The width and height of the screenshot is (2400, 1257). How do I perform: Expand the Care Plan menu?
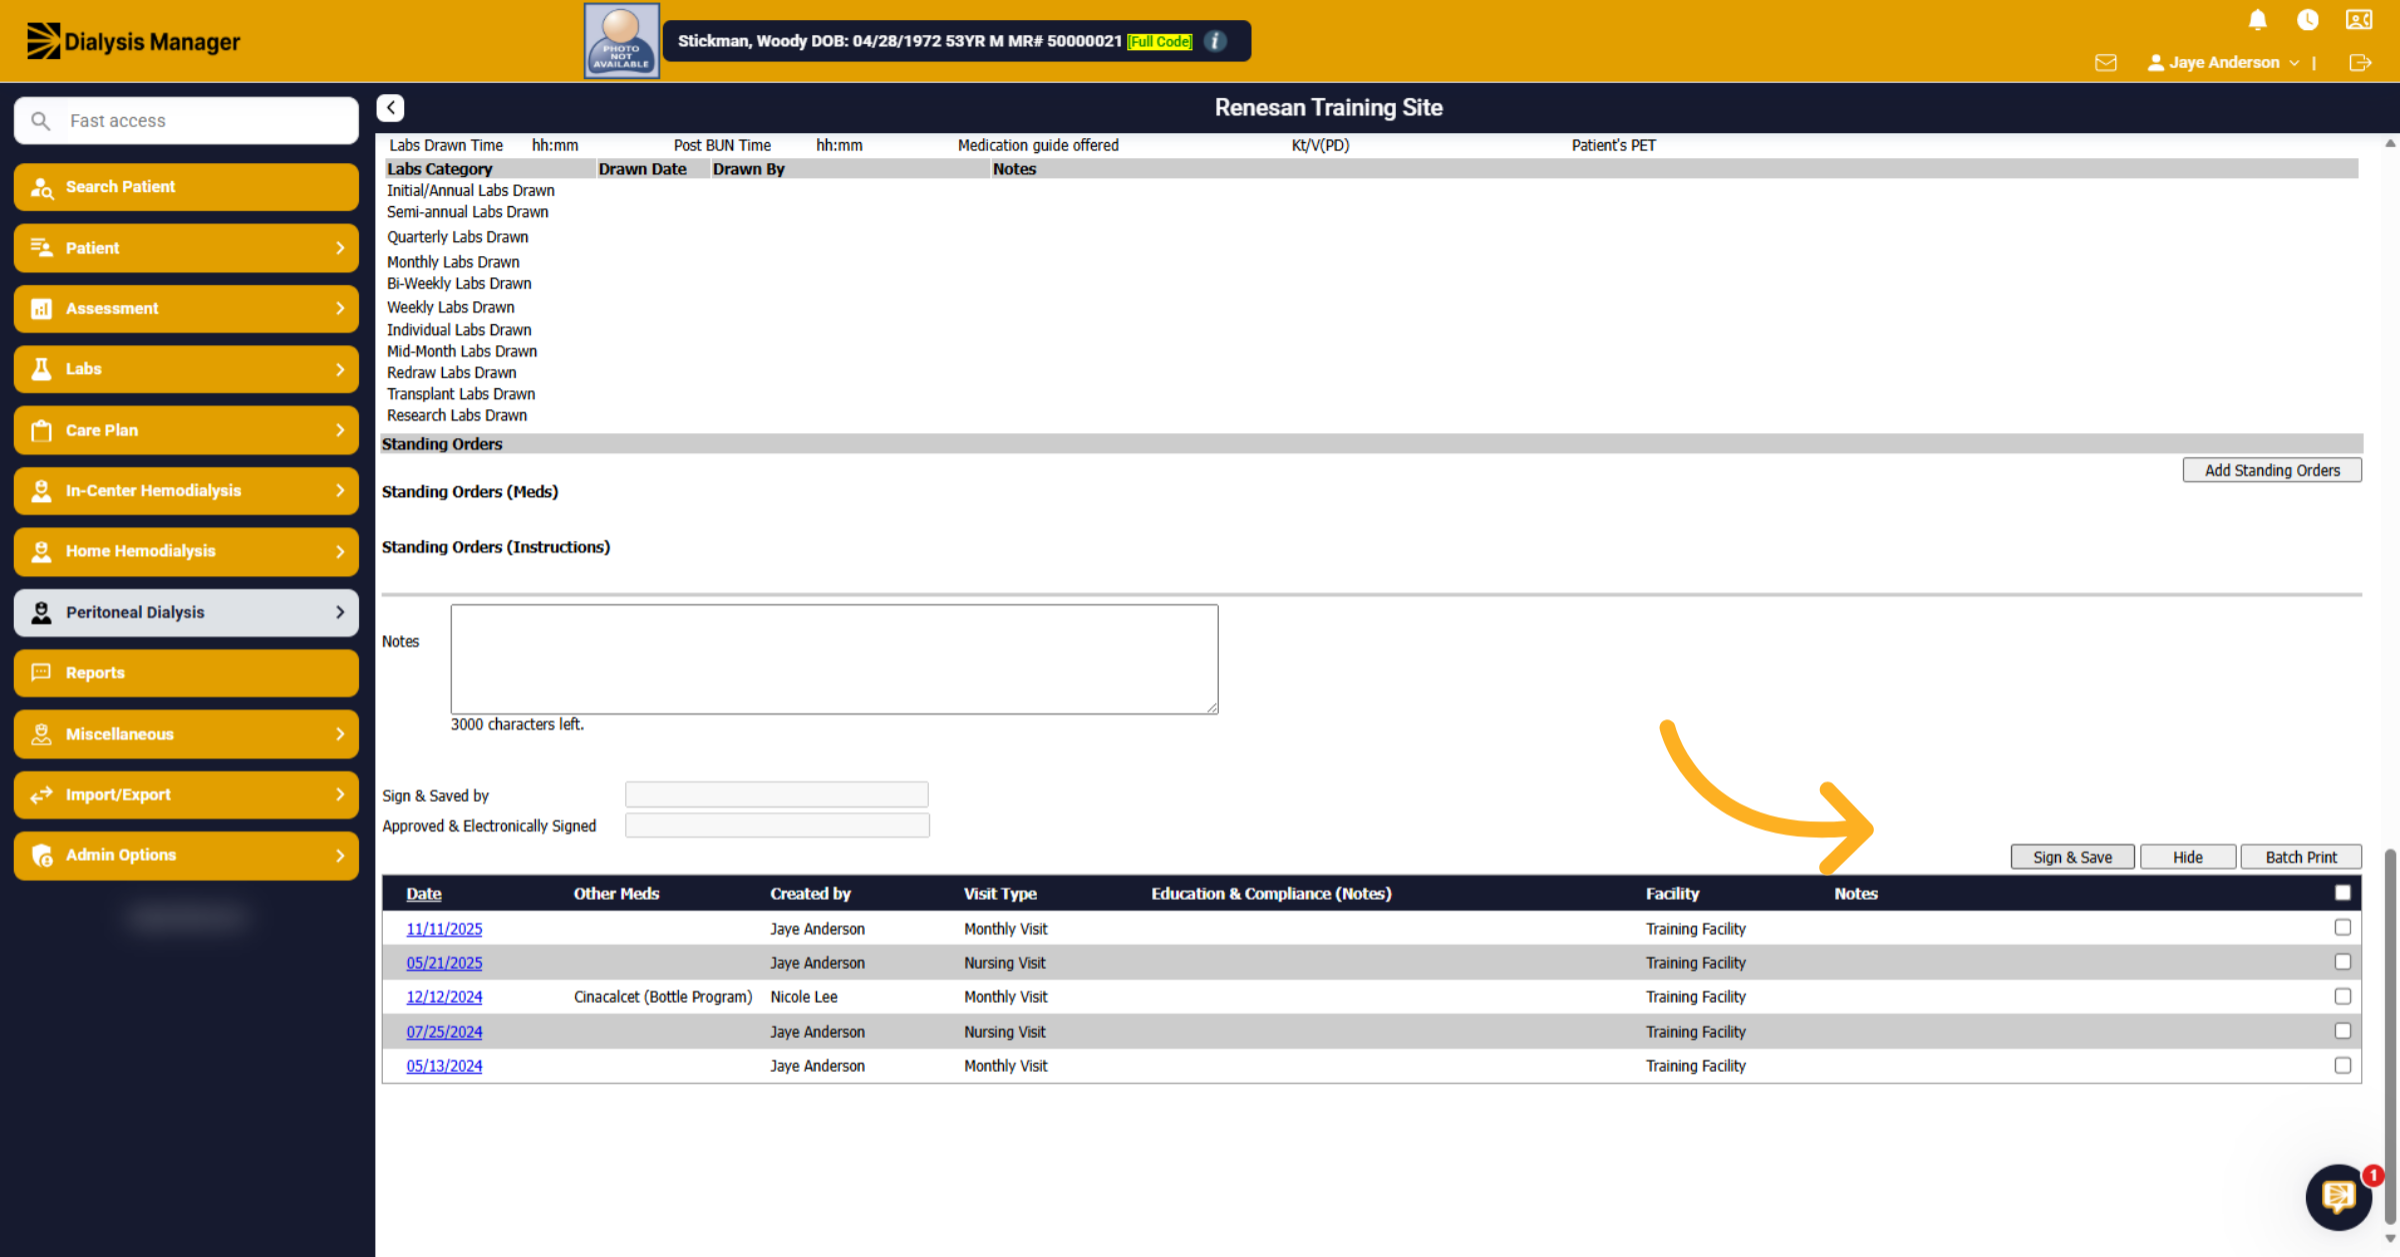[186, 430]
